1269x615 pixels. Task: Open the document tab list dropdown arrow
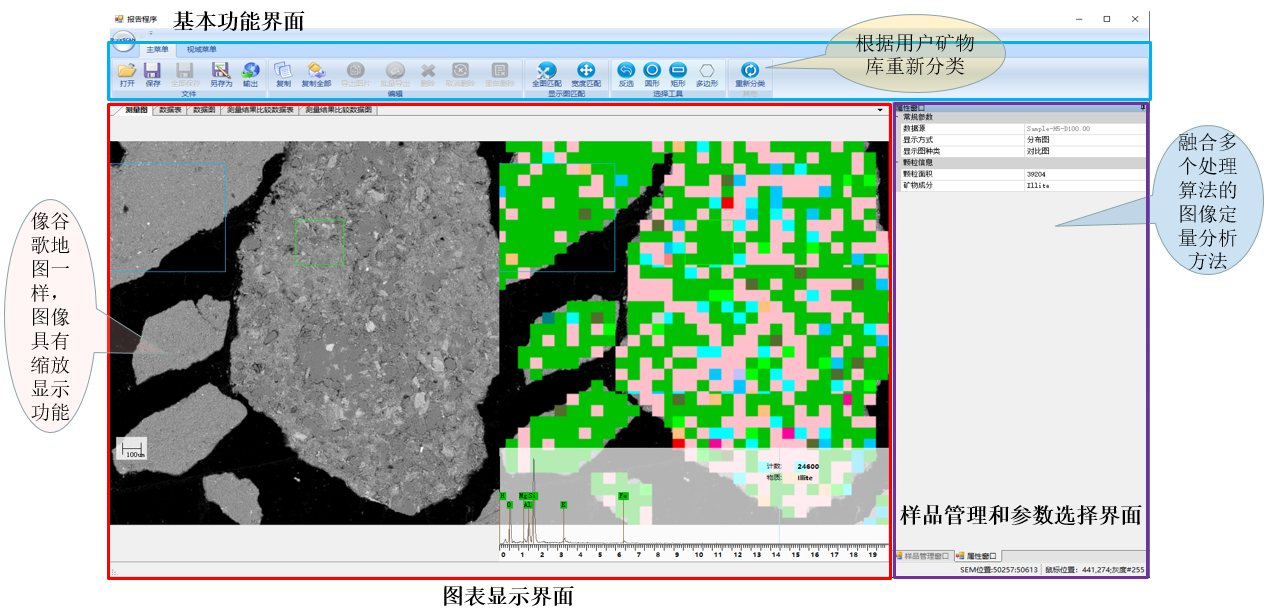pyautogui.click(x=880, y=110)
